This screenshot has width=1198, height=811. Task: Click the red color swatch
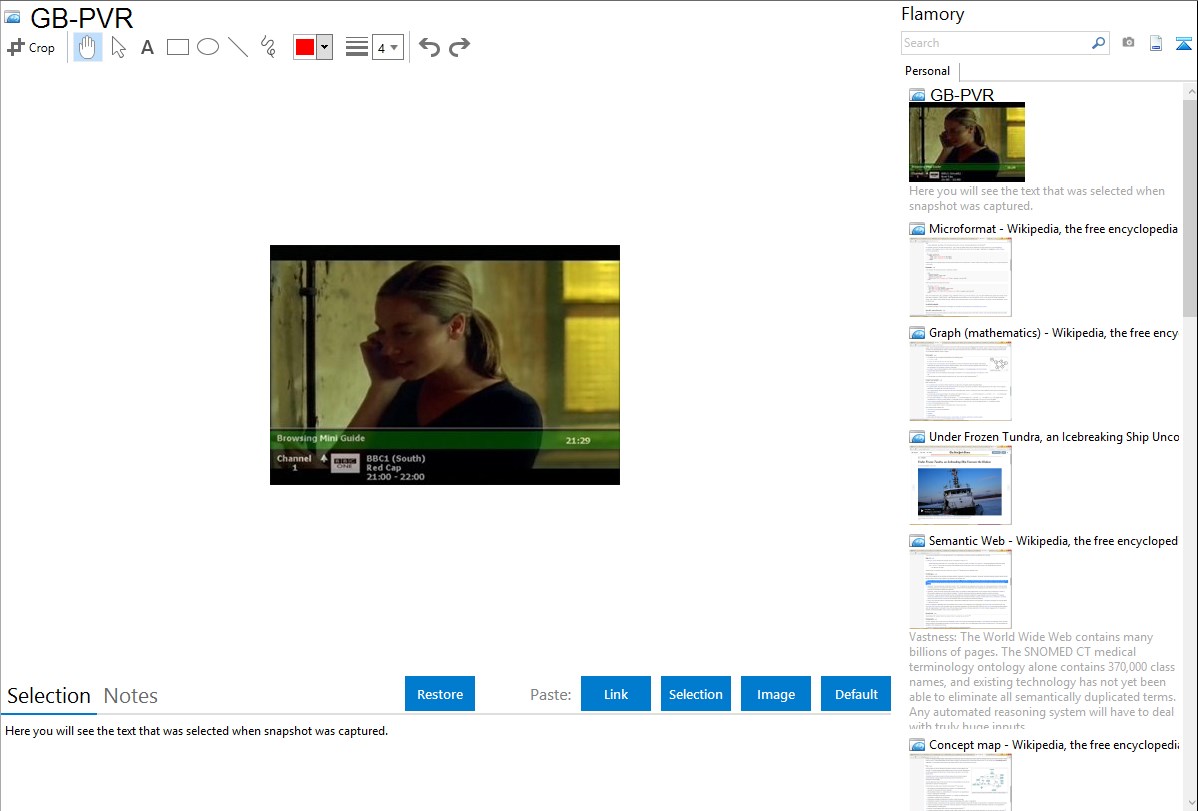(x=305, y=47)
